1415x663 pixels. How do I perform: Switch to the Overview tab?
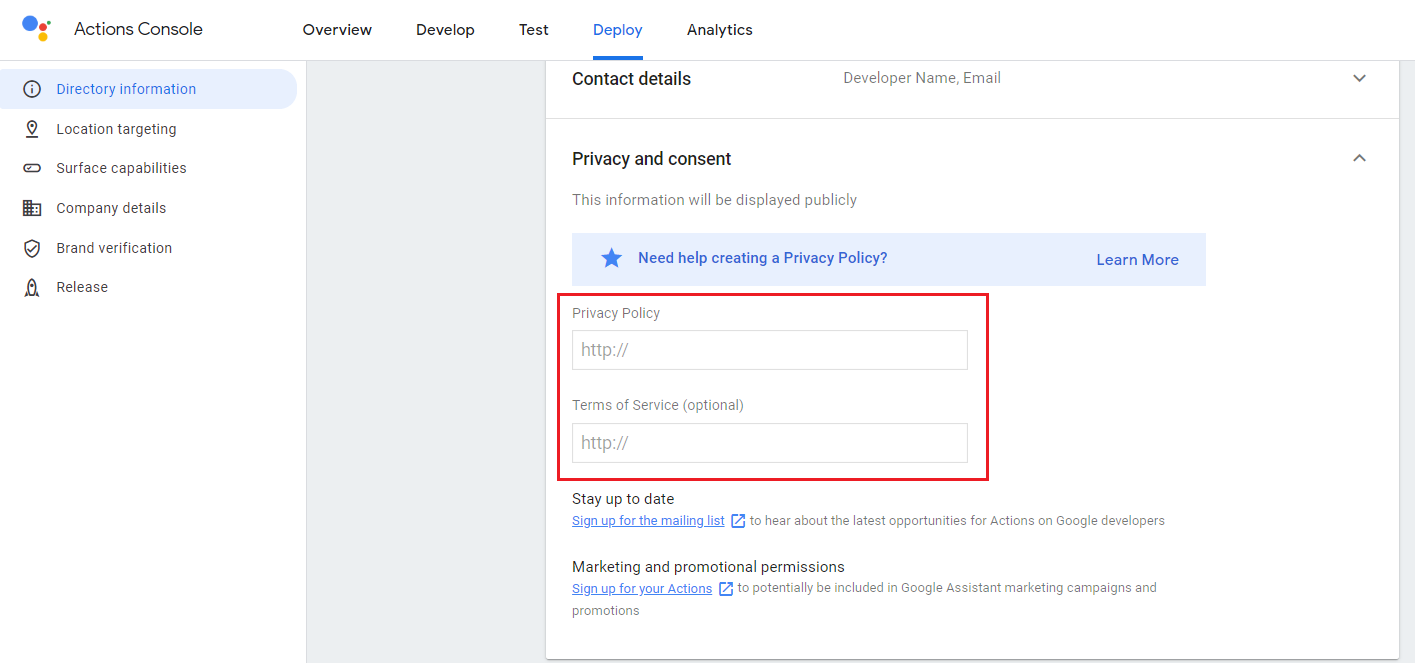pyautogui.click(x=337, y=30)
